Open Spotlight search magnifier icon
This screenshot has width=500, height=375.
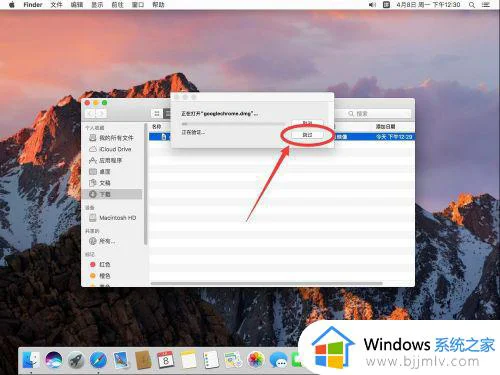tap(472, 5)
